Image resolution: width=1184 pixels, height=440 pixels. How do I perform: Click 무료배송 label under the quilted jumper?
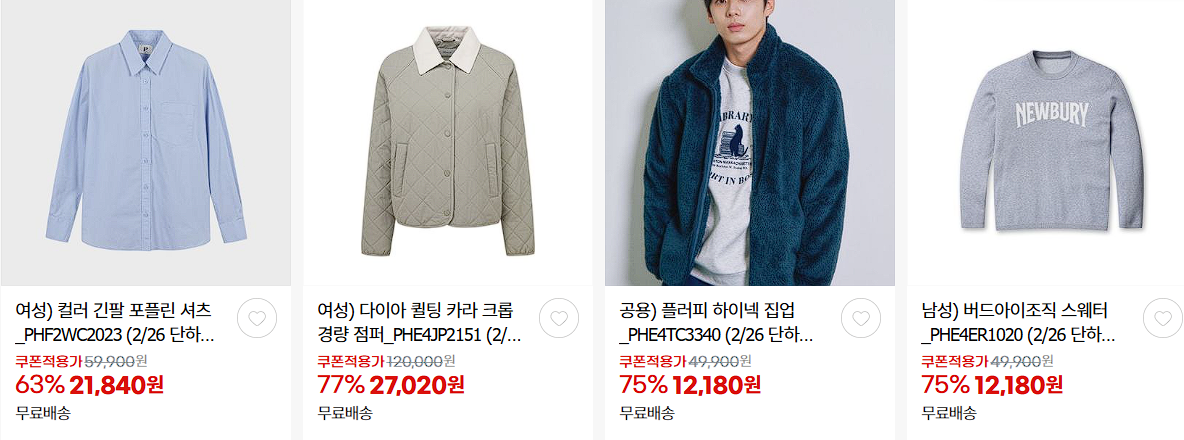pyautogui.click(x=345, y=413)
